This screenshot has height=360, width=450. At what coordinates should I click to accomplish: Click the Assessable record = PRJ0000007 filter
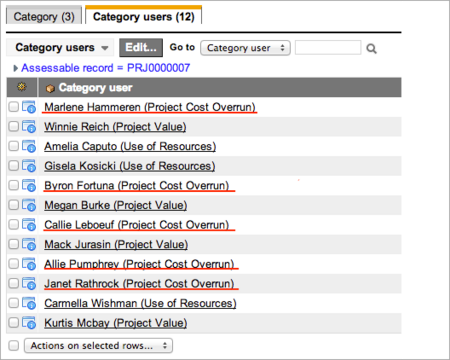(x=106, y=68)
